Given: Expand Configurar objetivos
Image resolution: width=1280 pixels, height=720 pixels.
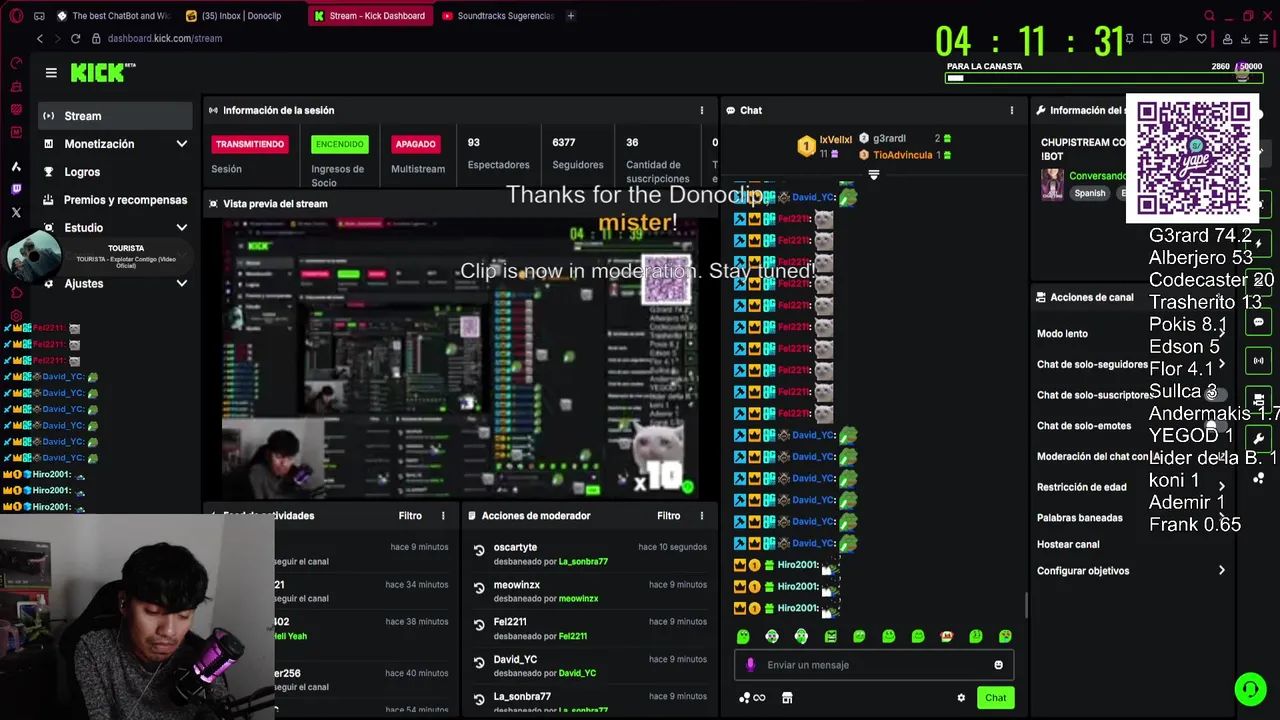Looking at the screenshot, I should pyautogui.click(x=1130, y=571).
